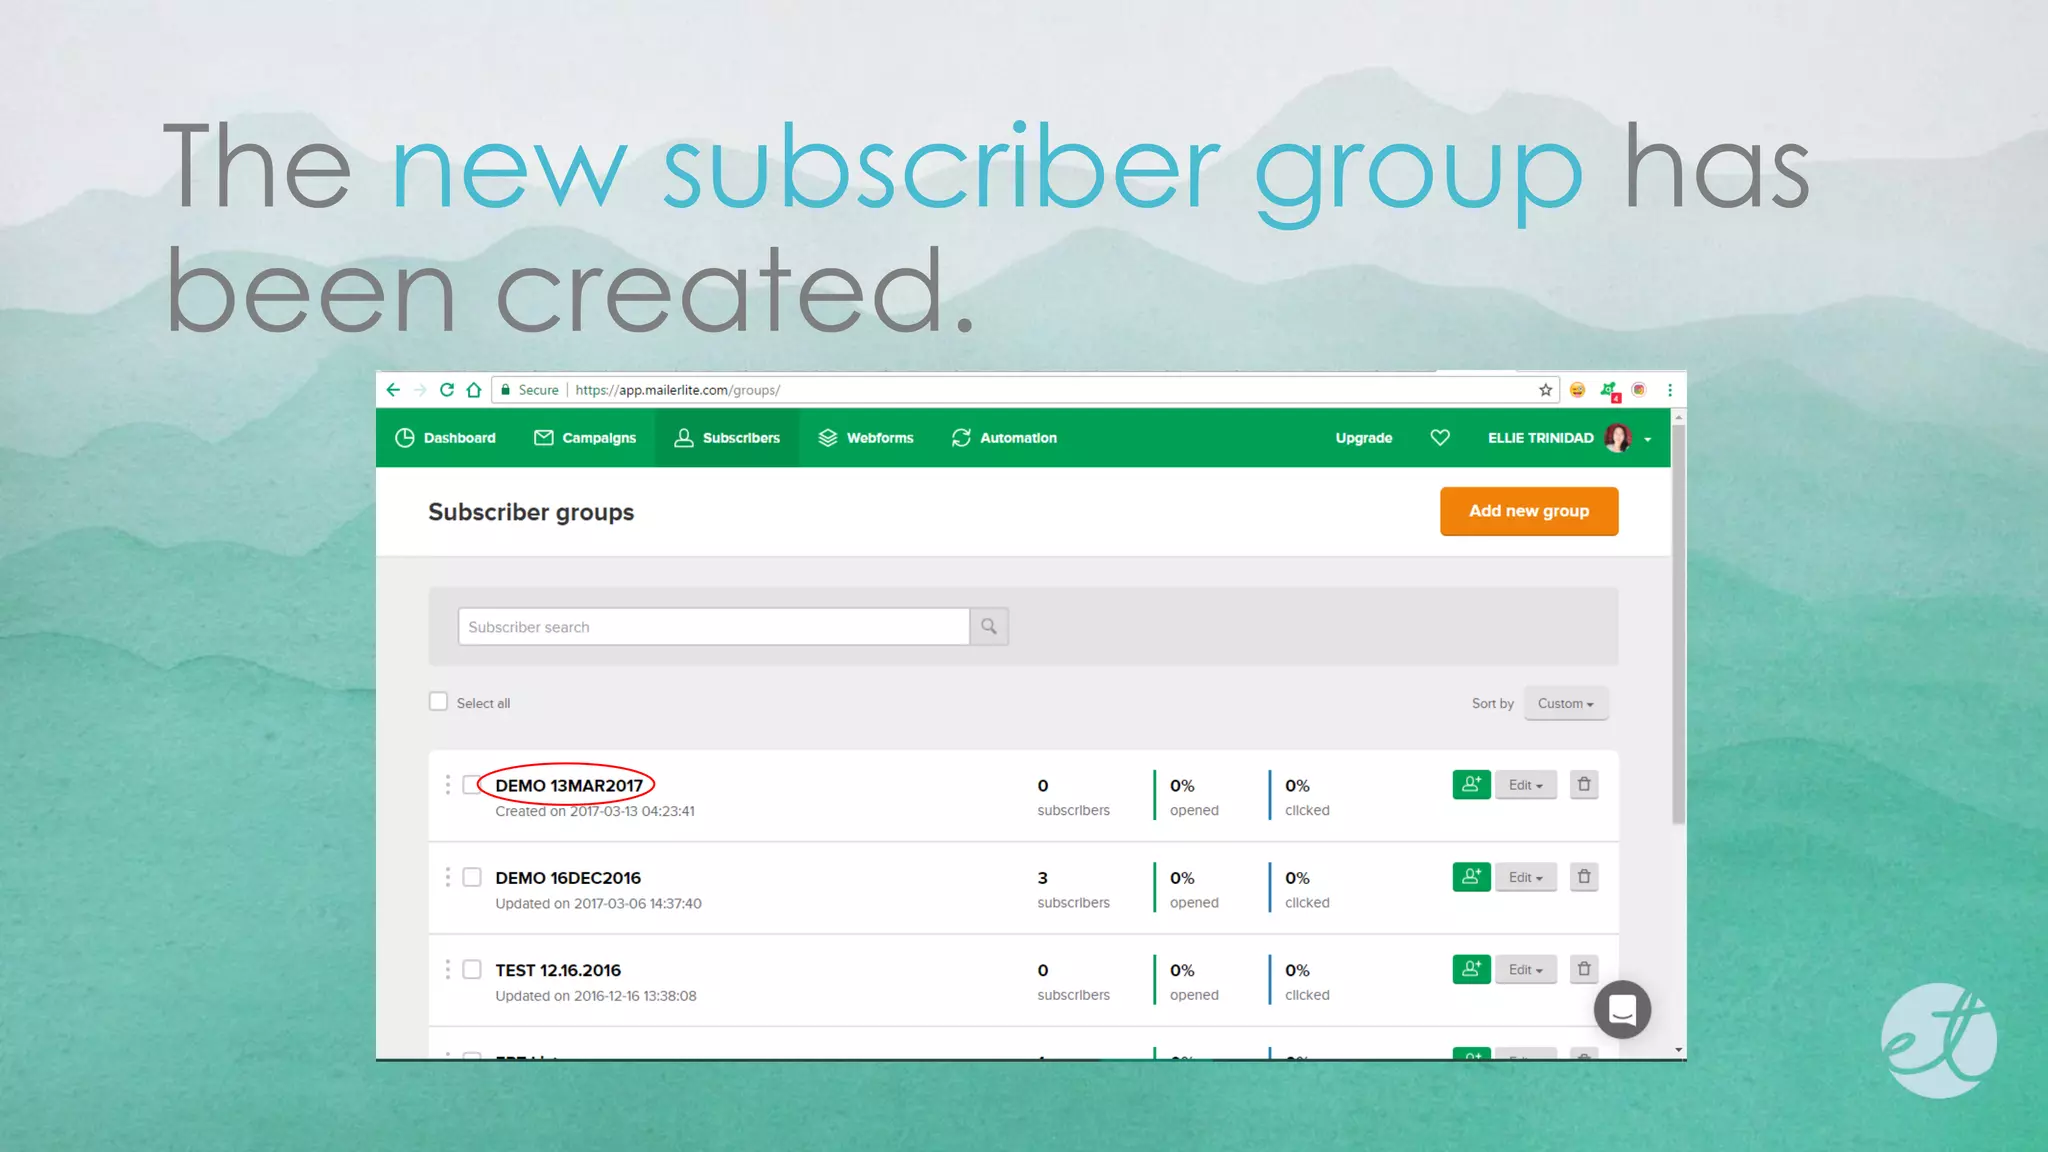The height and width of the screenshot is (1152, 2048).
Task: Click 'Updated on 2016-12-16 13:38:08' text
Action: tap(596, 995)
